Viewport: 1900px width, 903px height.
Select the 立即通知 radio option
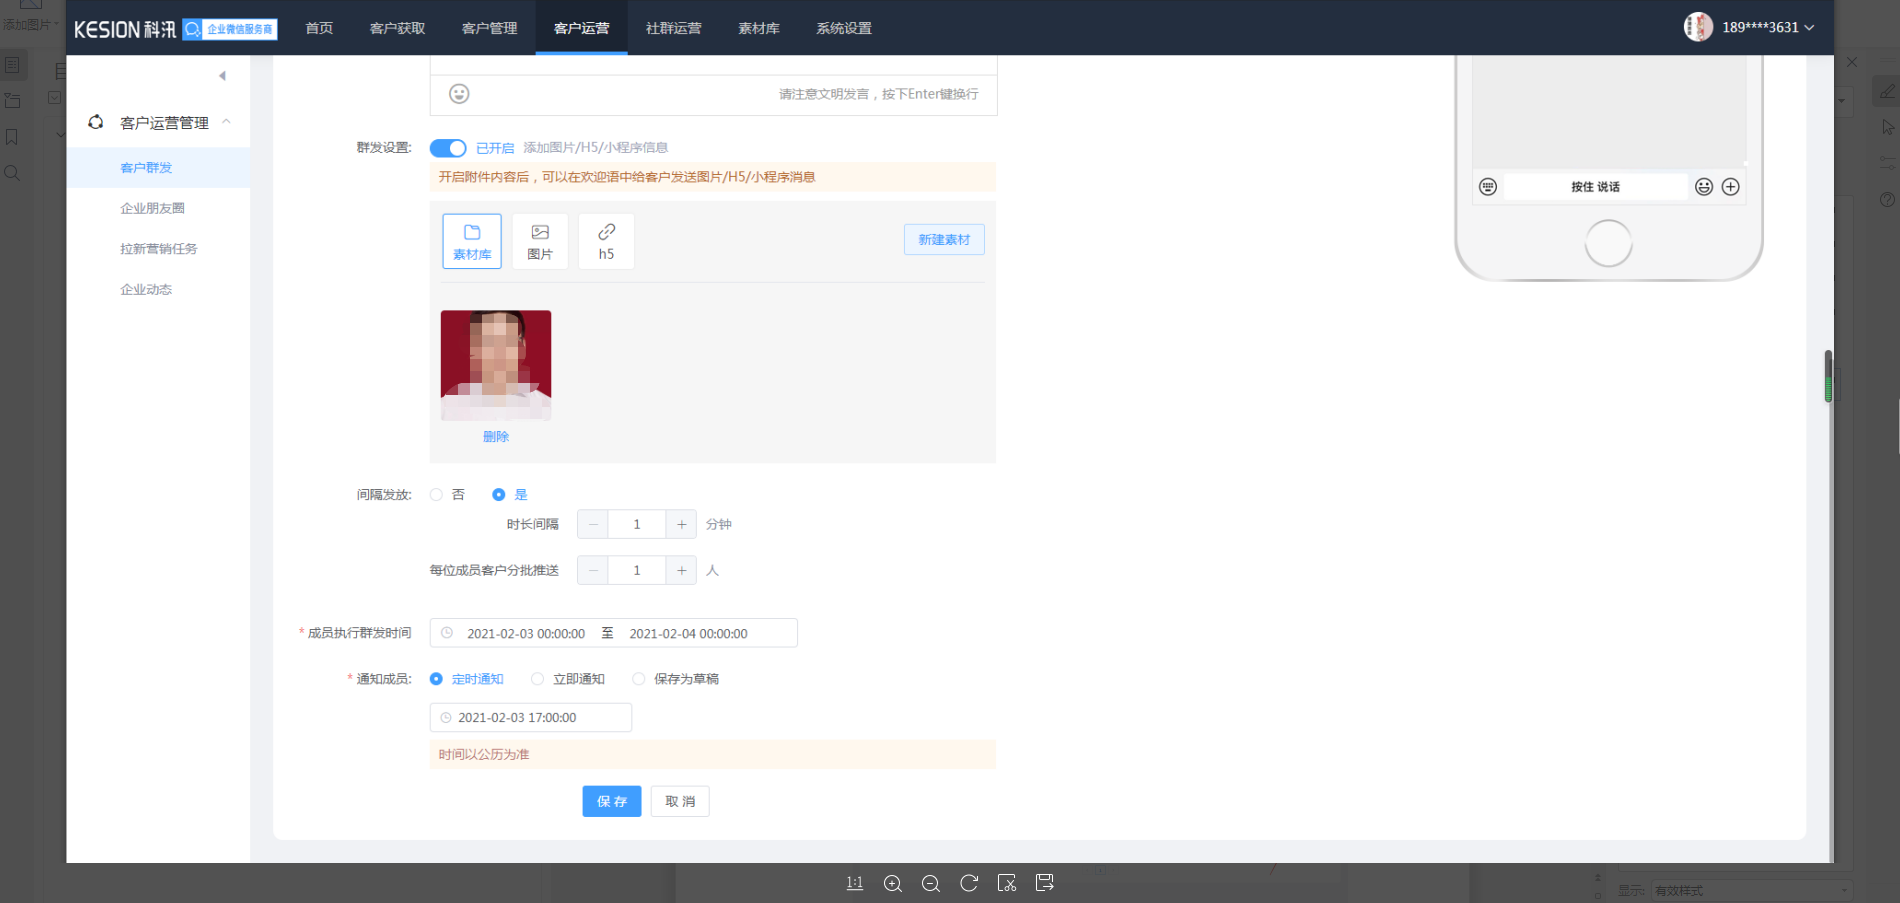click(538, 679)
